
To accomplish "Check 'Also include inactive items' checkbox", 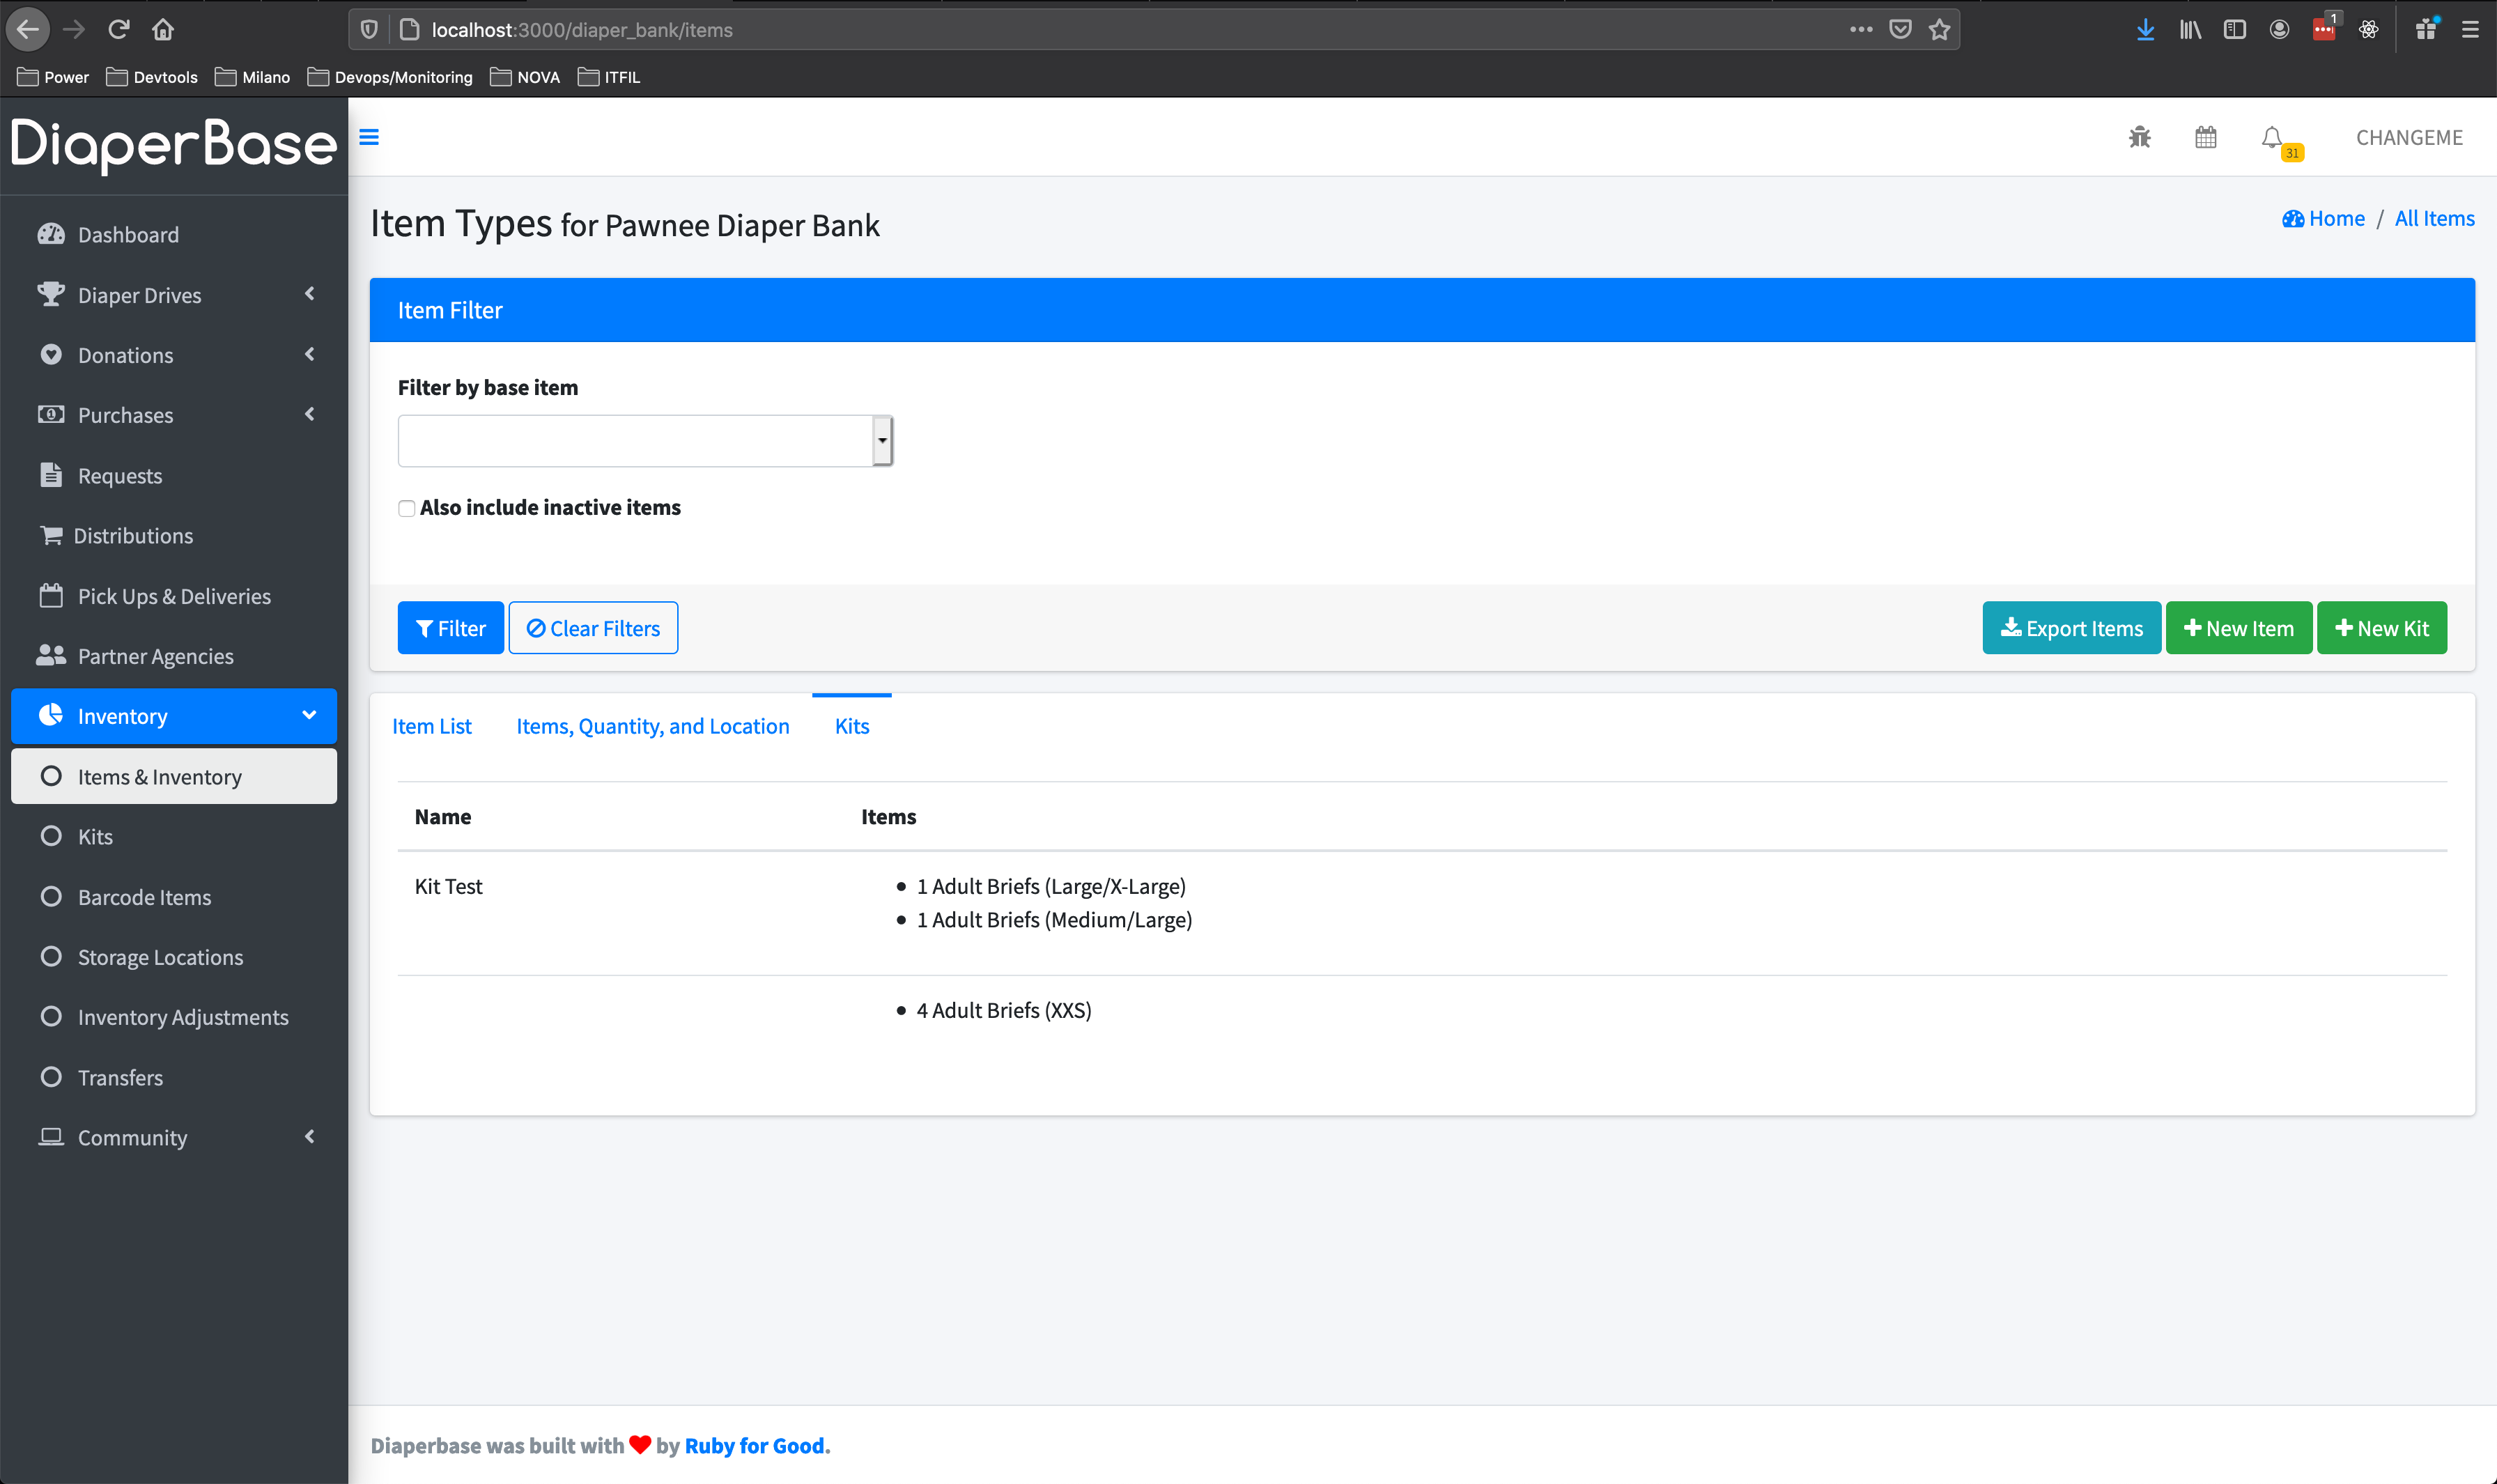I will tap(407, 508).
